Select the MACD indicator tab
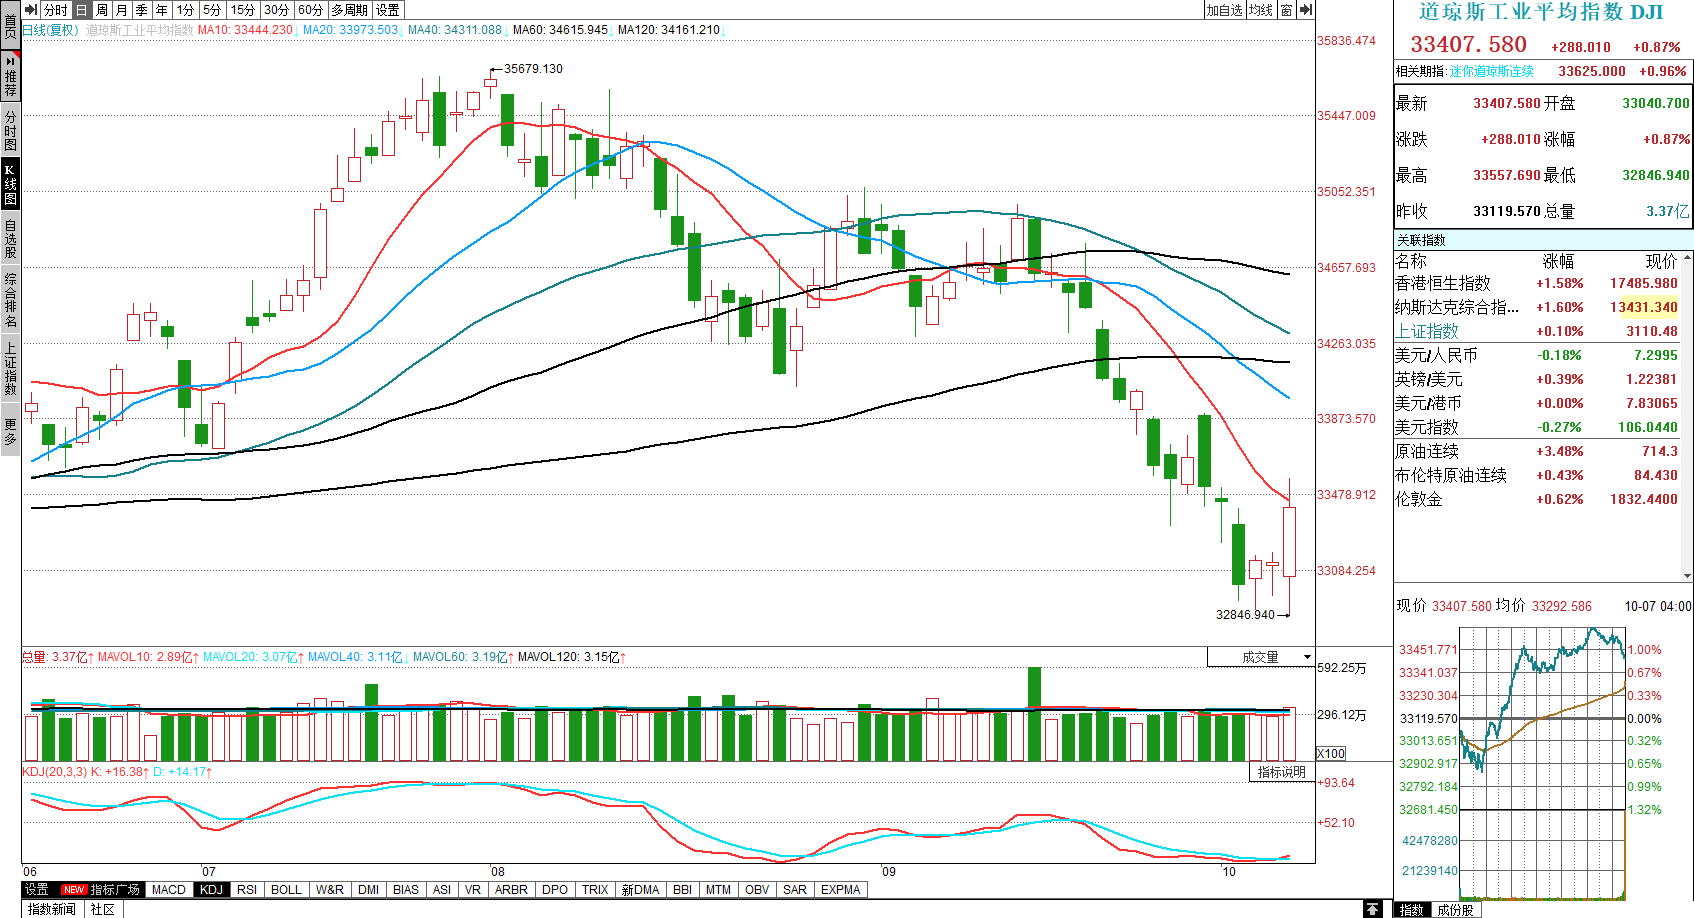Screen dimensions: 1694x918 click(168, 889)
